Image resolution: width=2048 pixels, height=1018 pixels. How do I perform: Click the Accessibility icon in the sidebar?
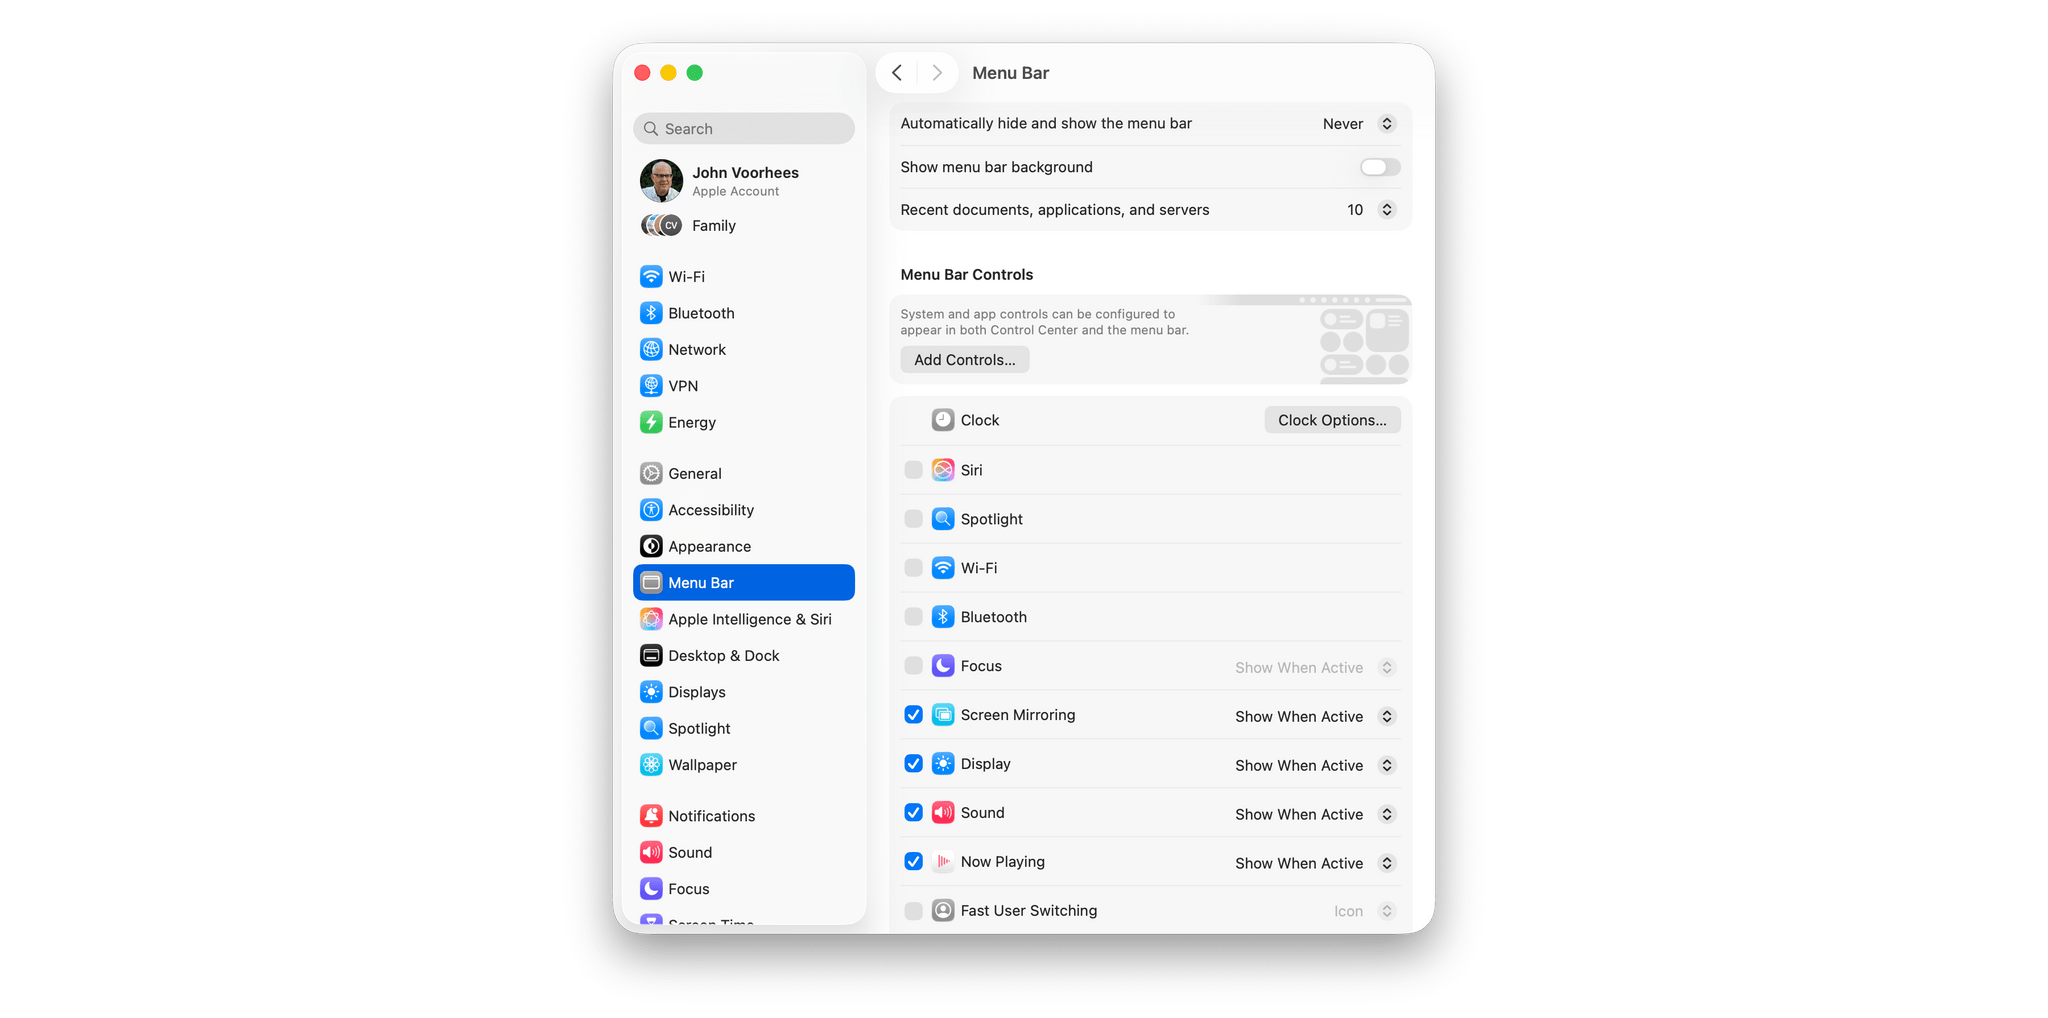click(x=651, y=510)
